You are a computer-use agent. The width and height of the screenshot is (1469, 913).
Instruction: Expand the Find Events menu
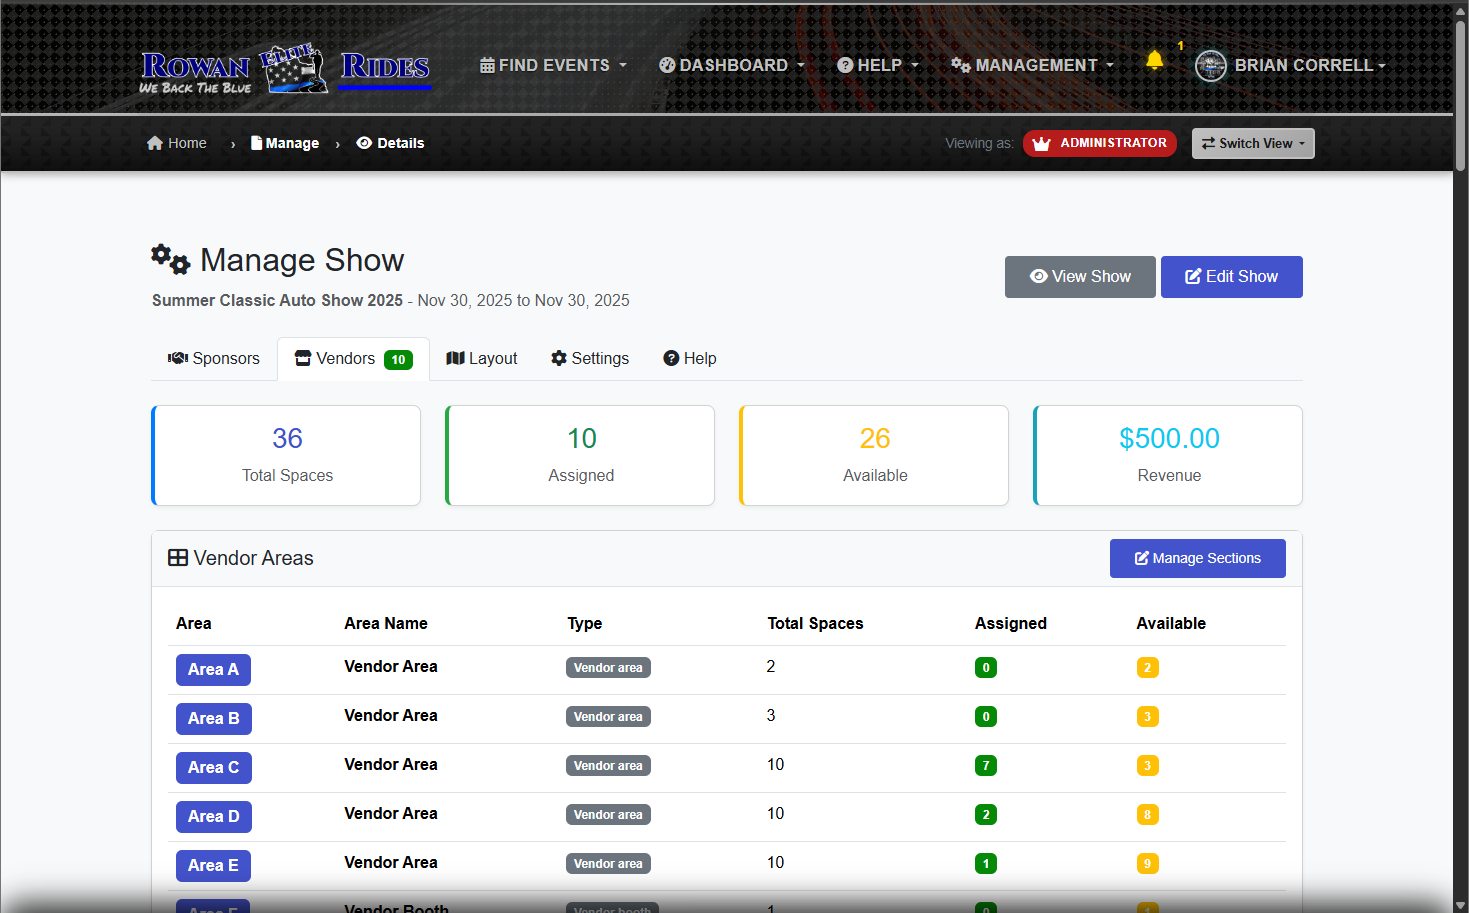pyautogui.click(x=552, y=64)
